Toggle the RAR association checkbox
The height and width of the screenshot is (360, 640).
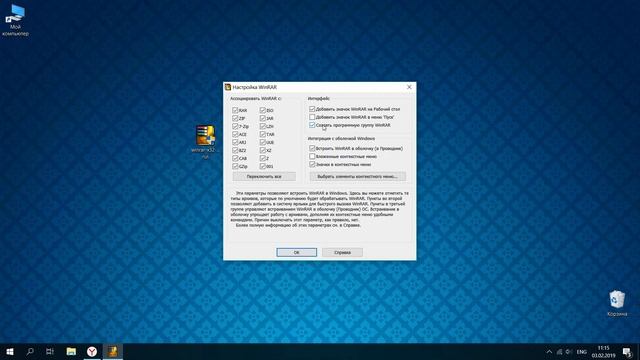pyautogui.click(x=235, y=110)
